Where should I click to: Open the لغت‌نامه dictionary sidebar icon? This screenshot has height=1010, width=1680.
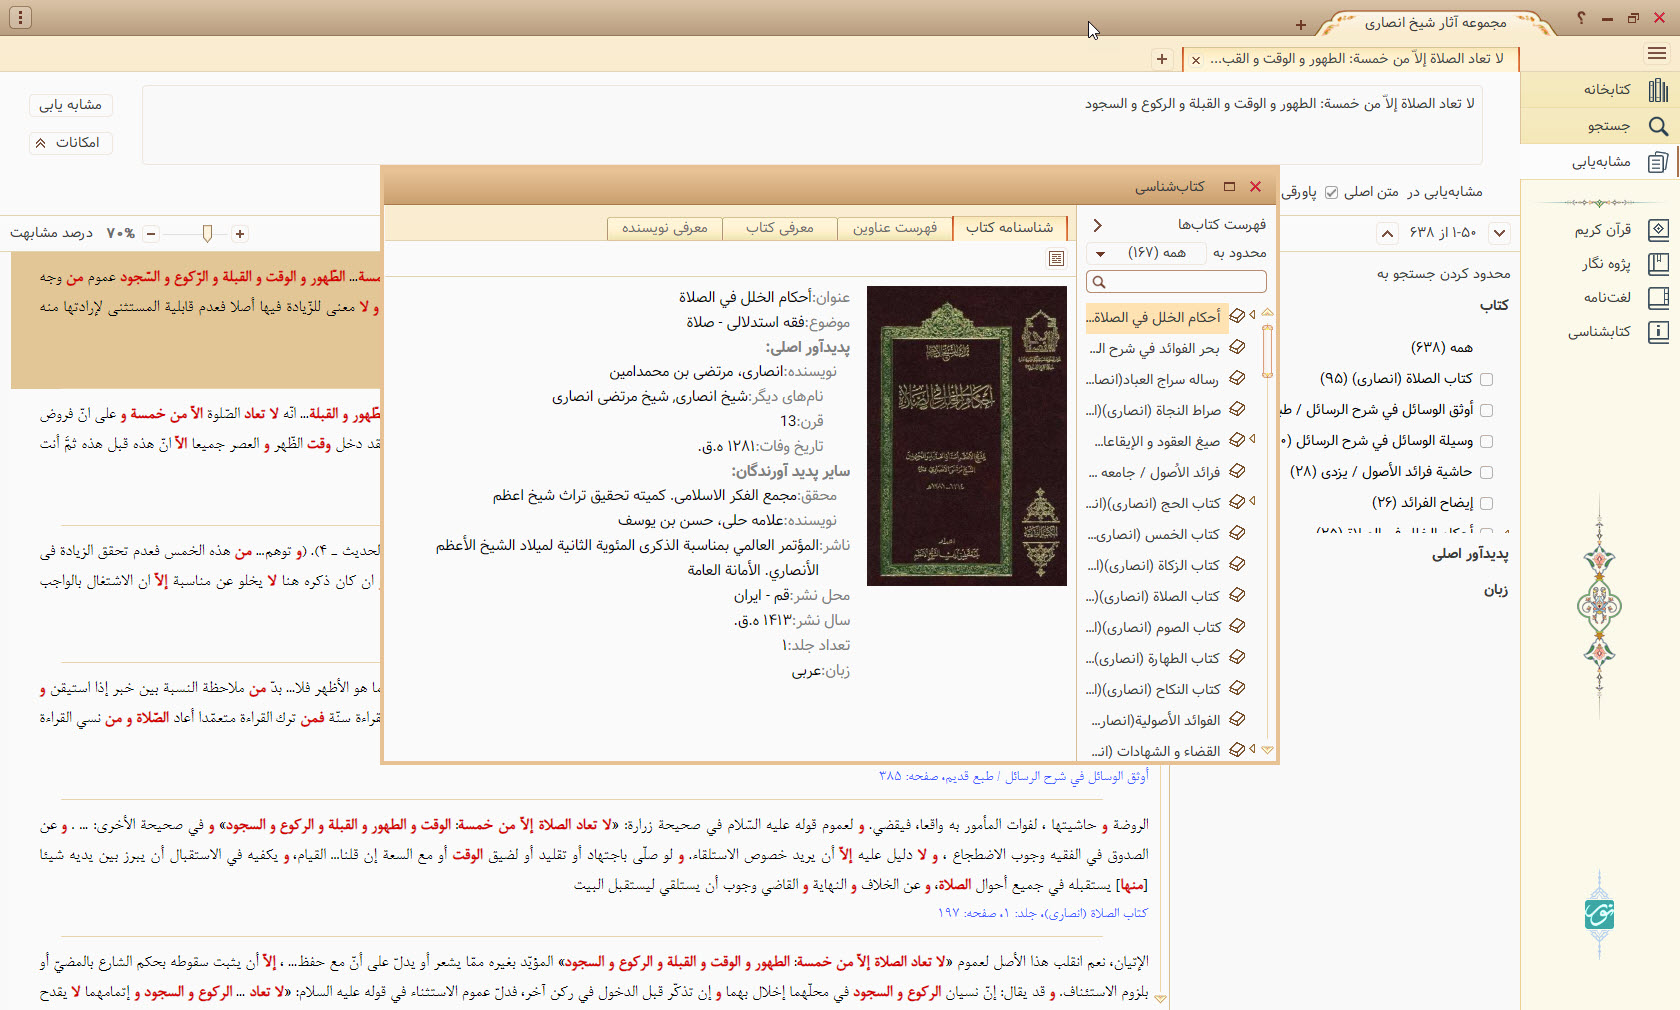1657,298
